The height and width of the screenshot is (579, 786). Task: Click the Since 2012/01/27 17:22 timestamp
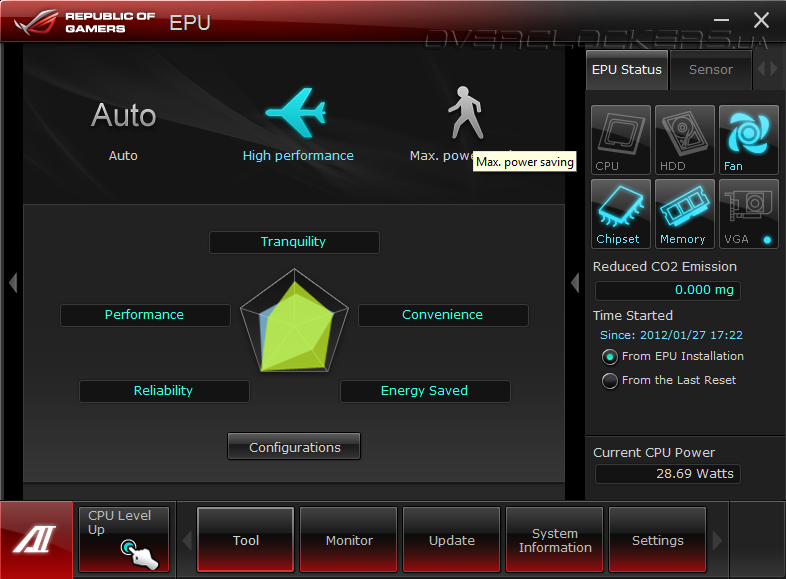tap(671, 335)
